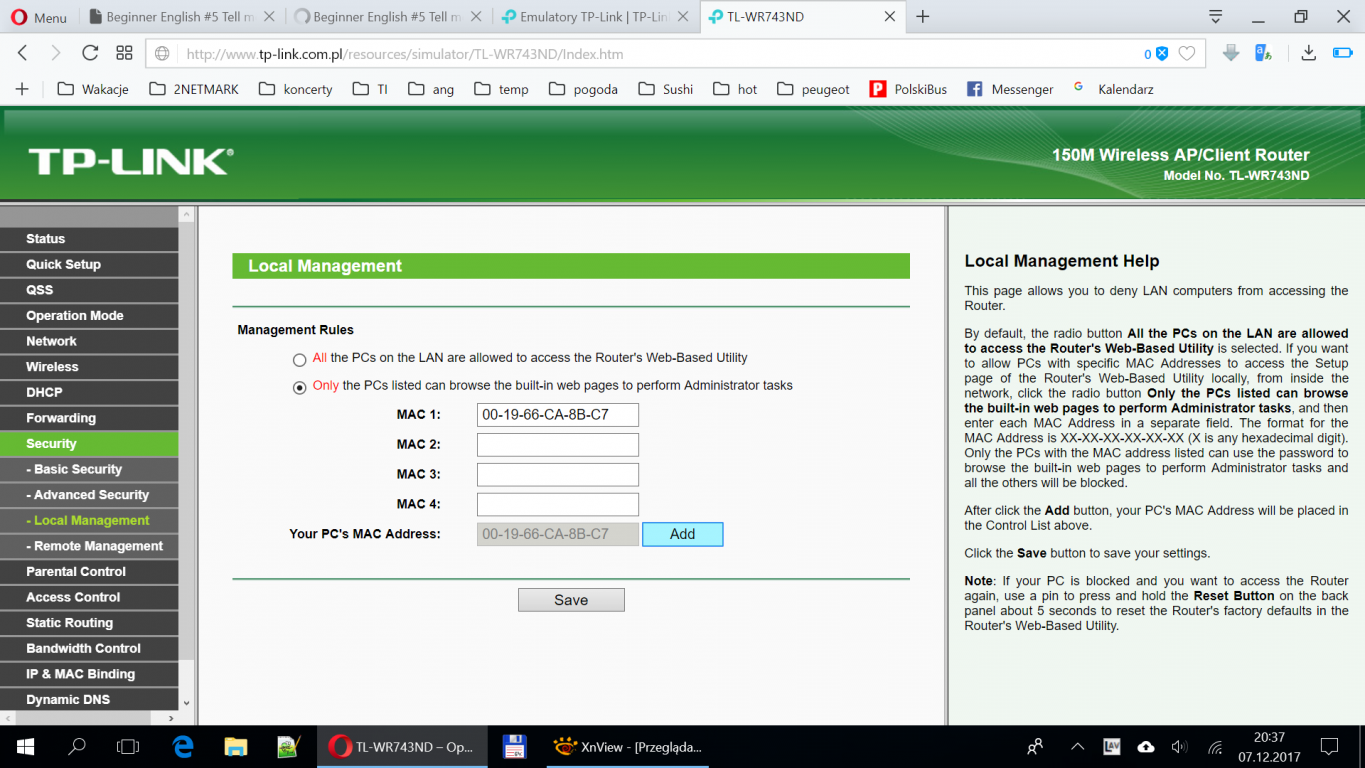Close the TL-WR743ND tab
This screenshot has height=768, width=1365.
click(x=890, y=17)
